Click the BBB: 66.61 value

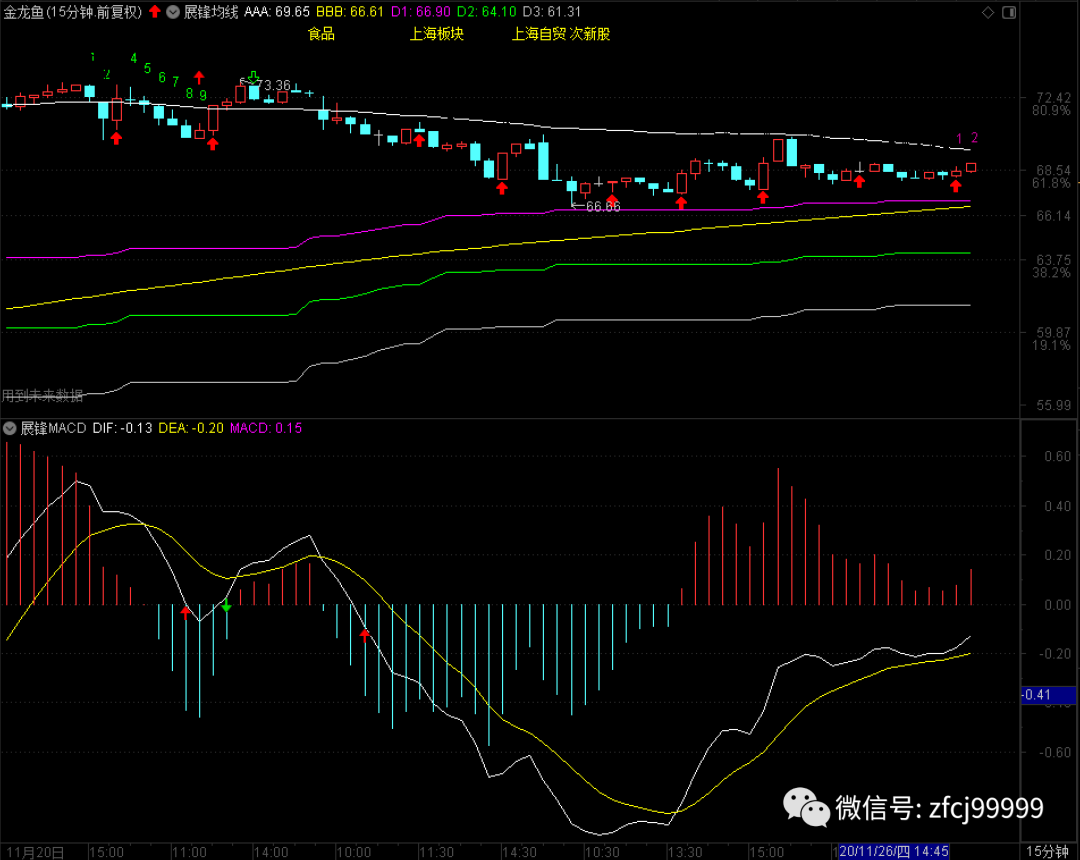(x=350, y=12)
